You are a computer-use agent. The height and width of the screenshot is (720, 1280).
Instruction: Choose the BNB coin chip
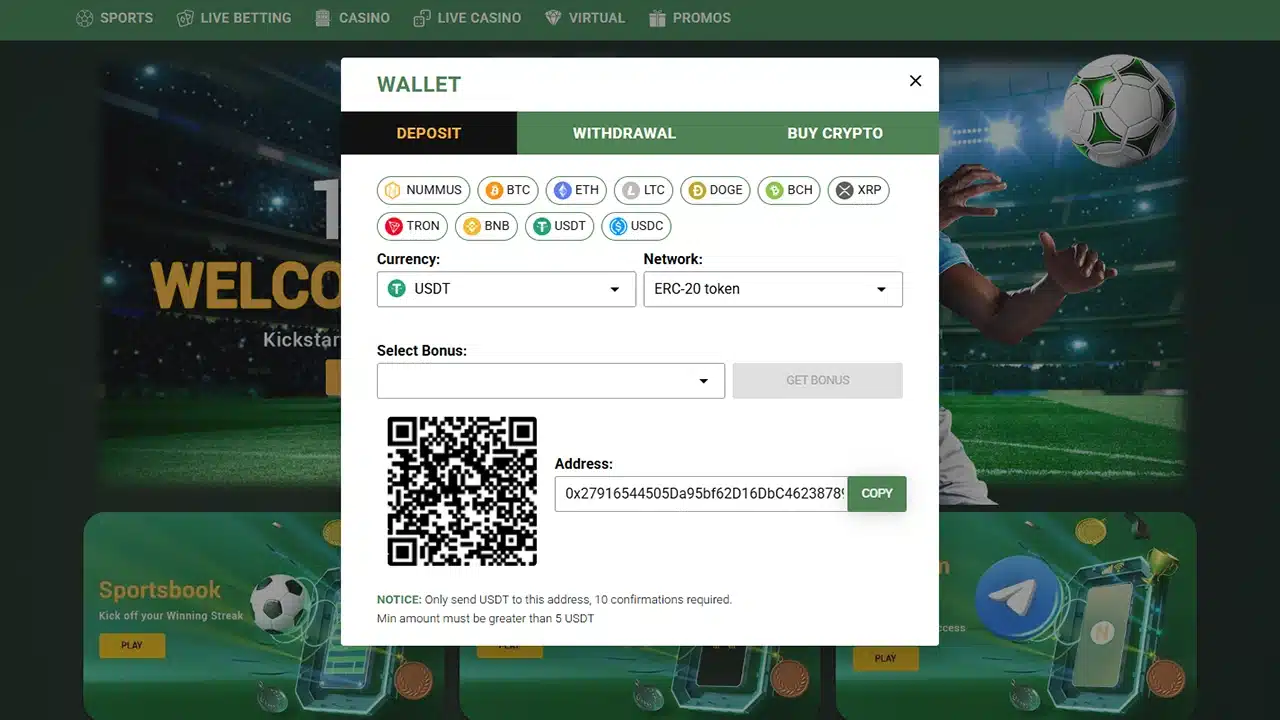[486, 226]
